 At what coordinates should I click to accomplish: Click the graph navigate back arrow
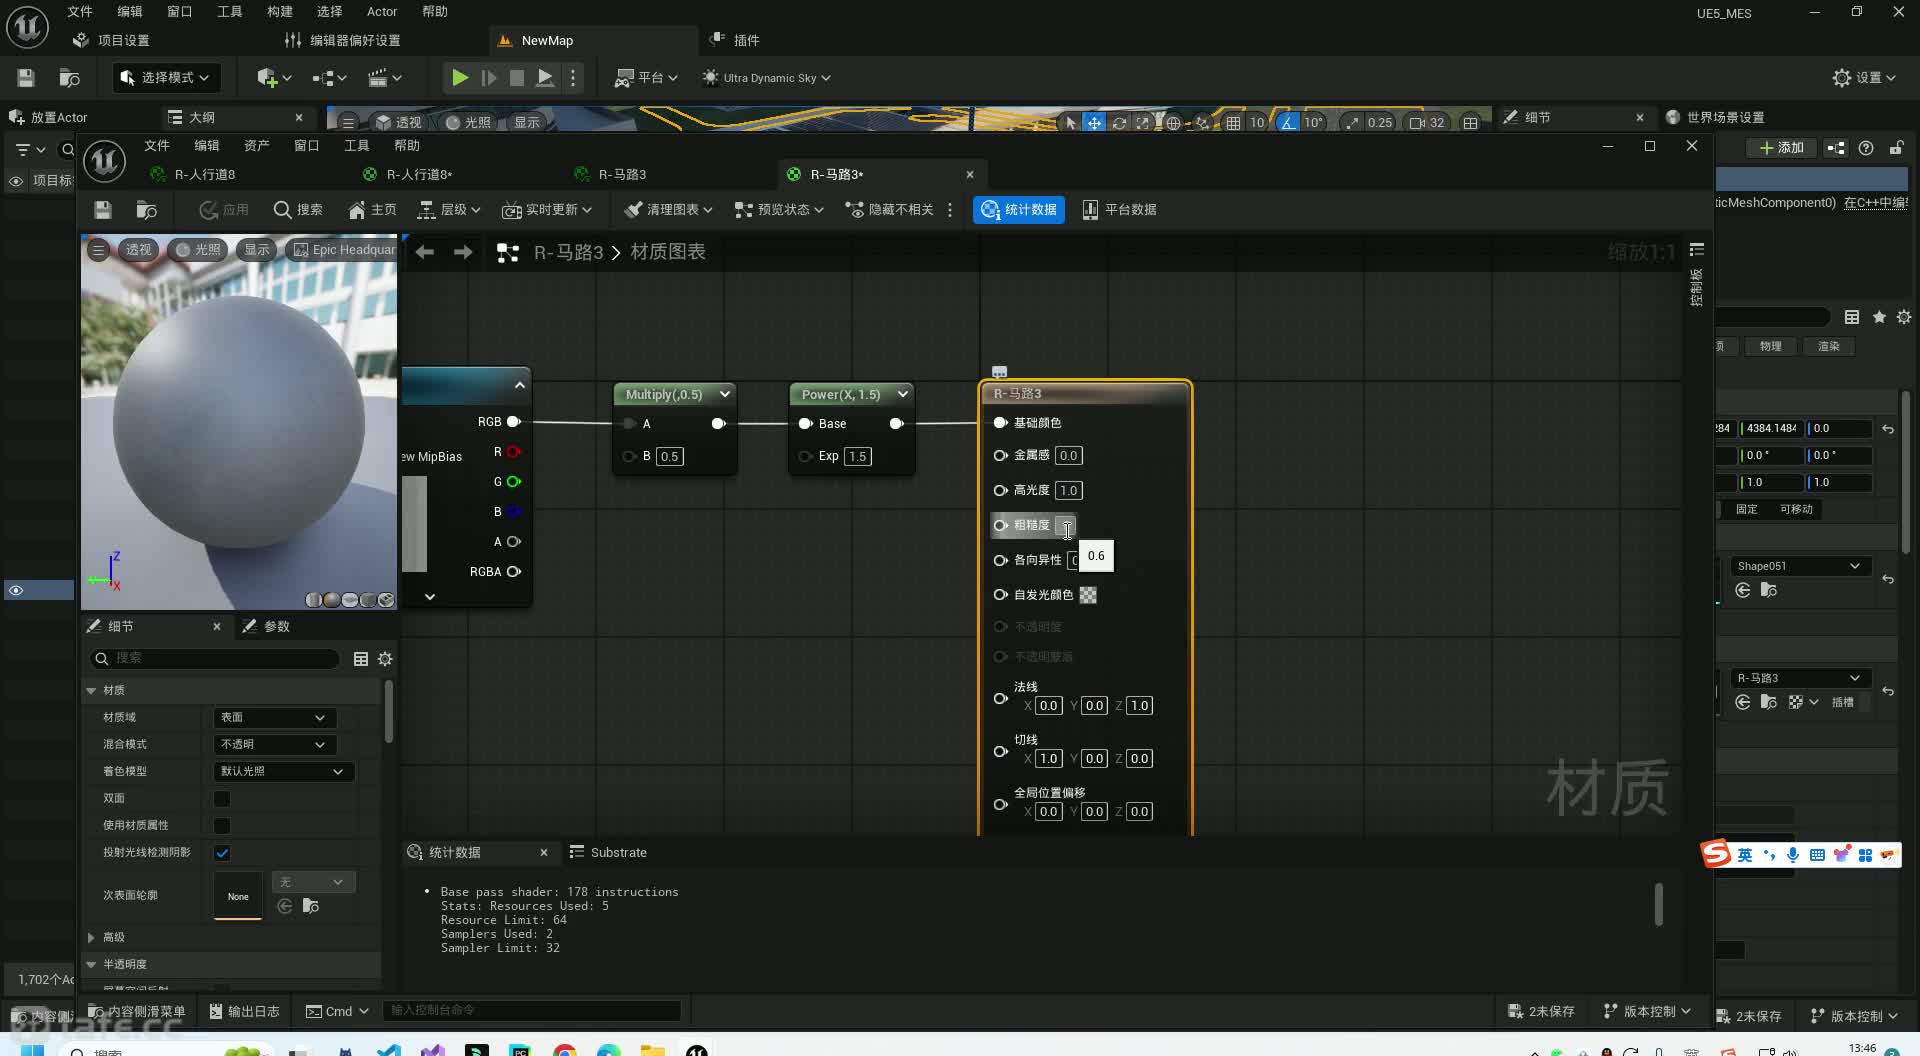coord(424,252)
